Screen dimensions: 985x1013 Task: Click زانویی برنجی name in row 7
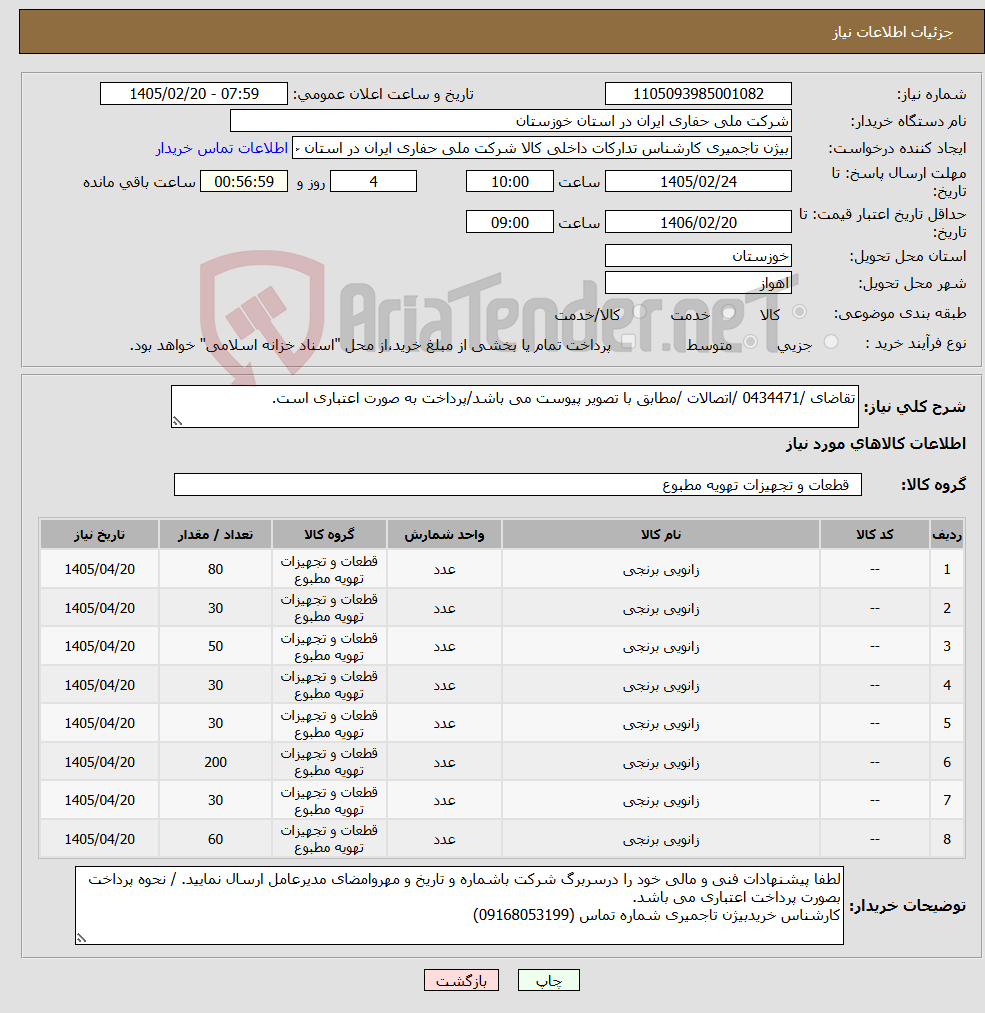click(x=661, y=800)
